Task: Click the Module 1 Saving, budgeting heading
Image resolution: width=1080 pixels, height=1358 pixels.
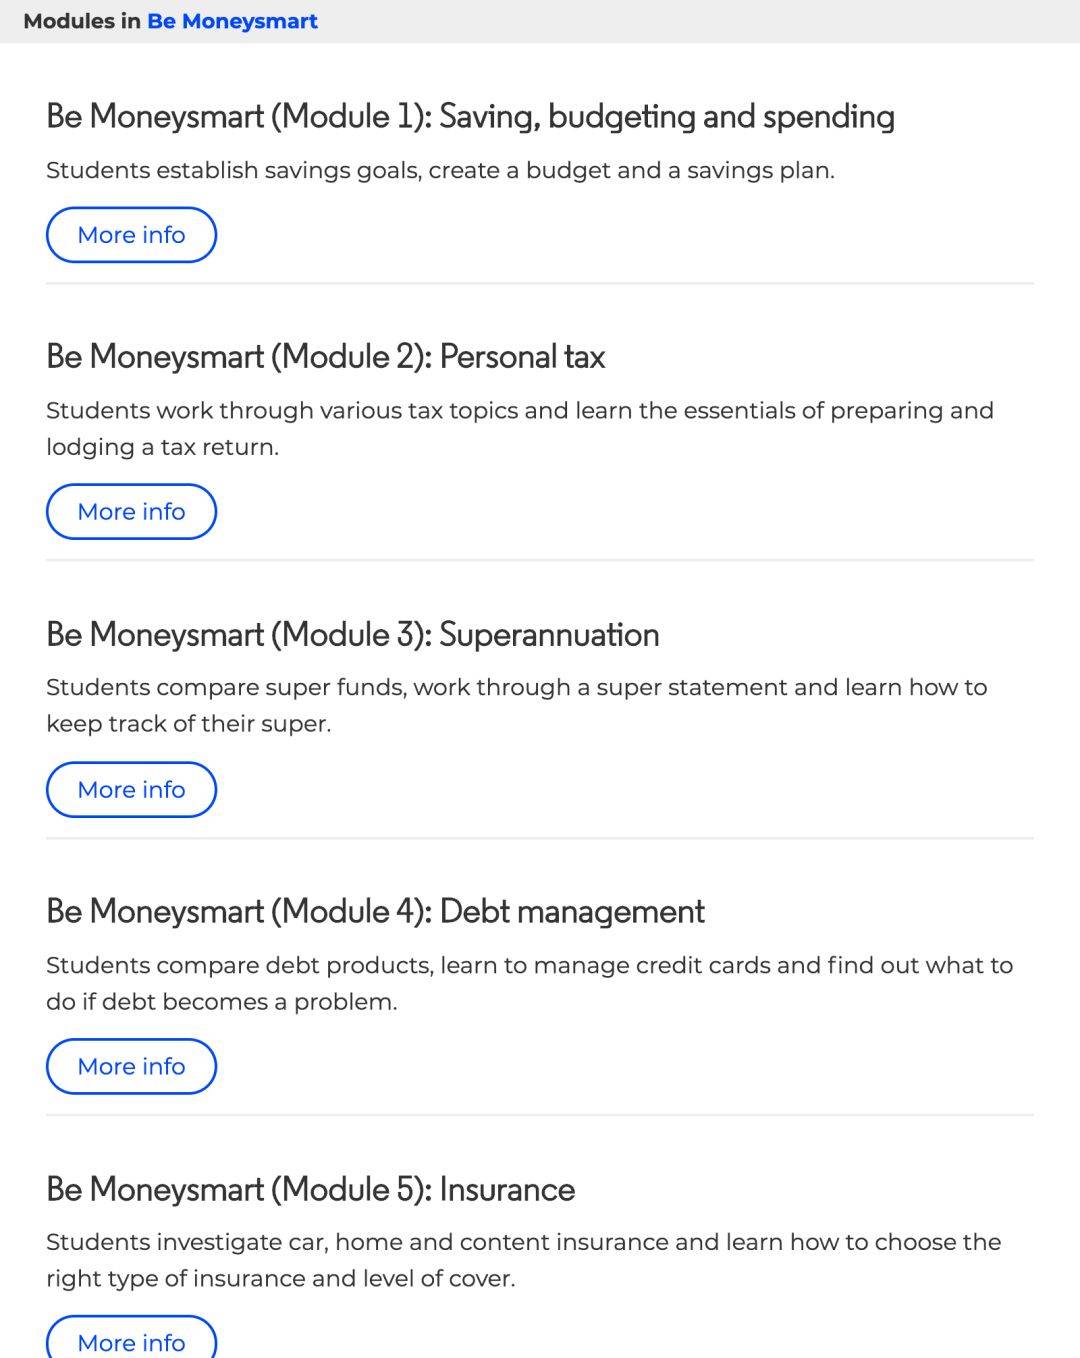Action: click(x=470, y=117)
